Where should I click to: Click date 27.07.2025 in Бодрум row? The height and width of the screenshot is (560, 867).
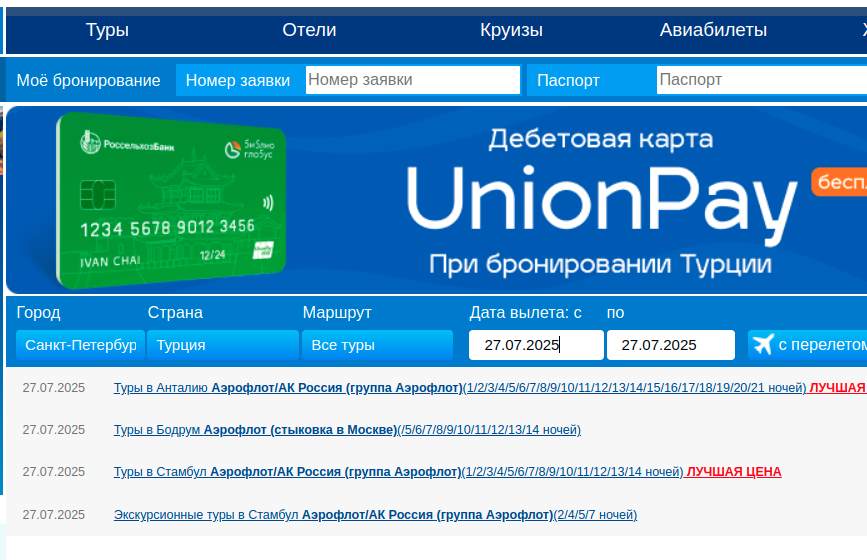pos(54,430)
